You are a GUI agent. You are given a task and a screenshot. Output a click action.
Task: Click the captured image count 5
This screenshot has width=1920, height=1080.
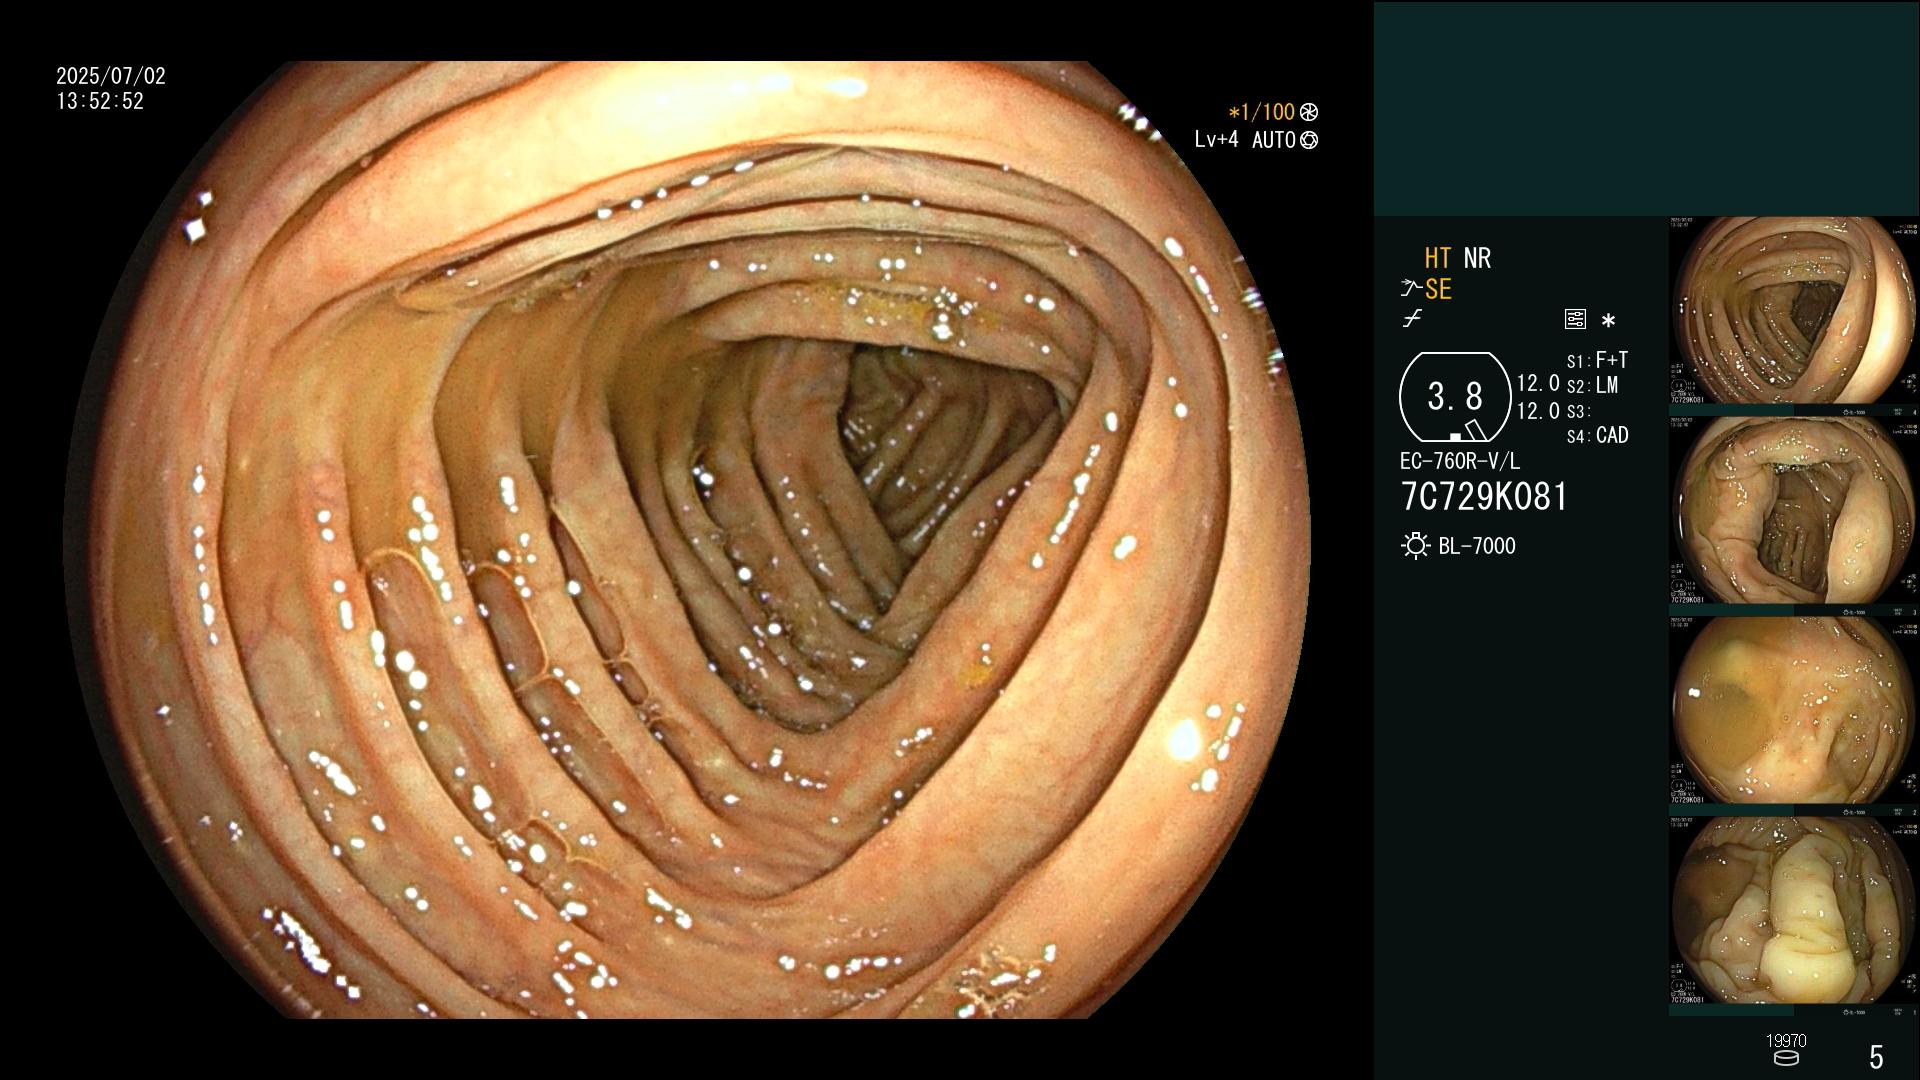coord(1876,1057)
